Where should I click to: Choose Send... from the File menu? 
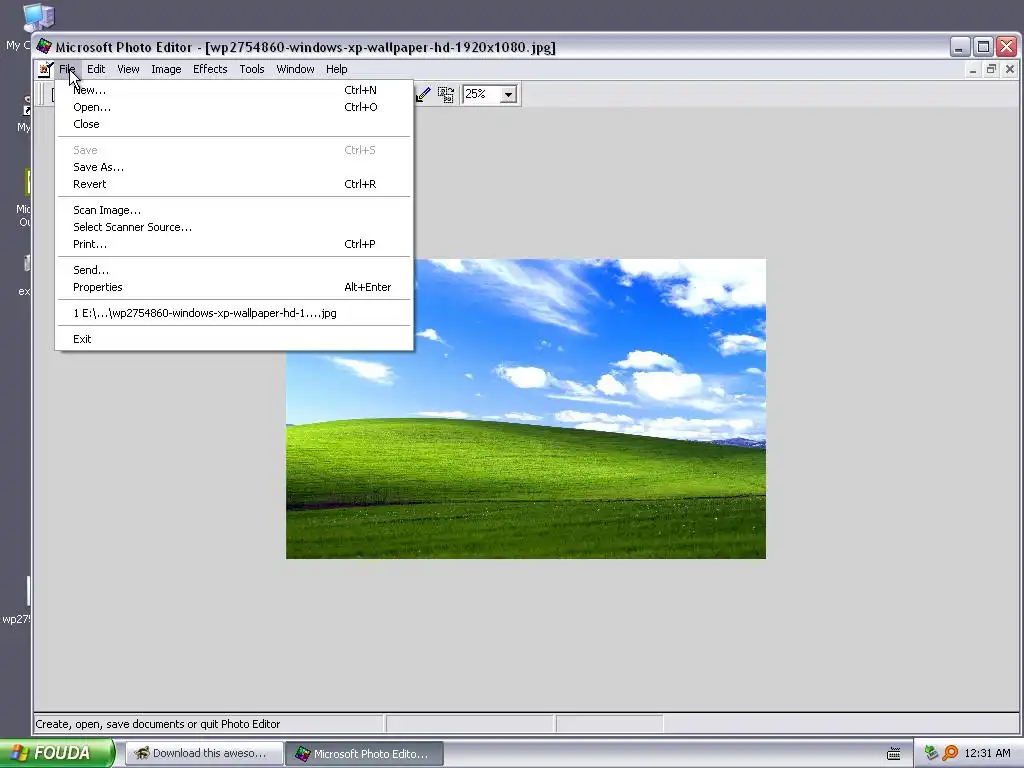(234, 270)
